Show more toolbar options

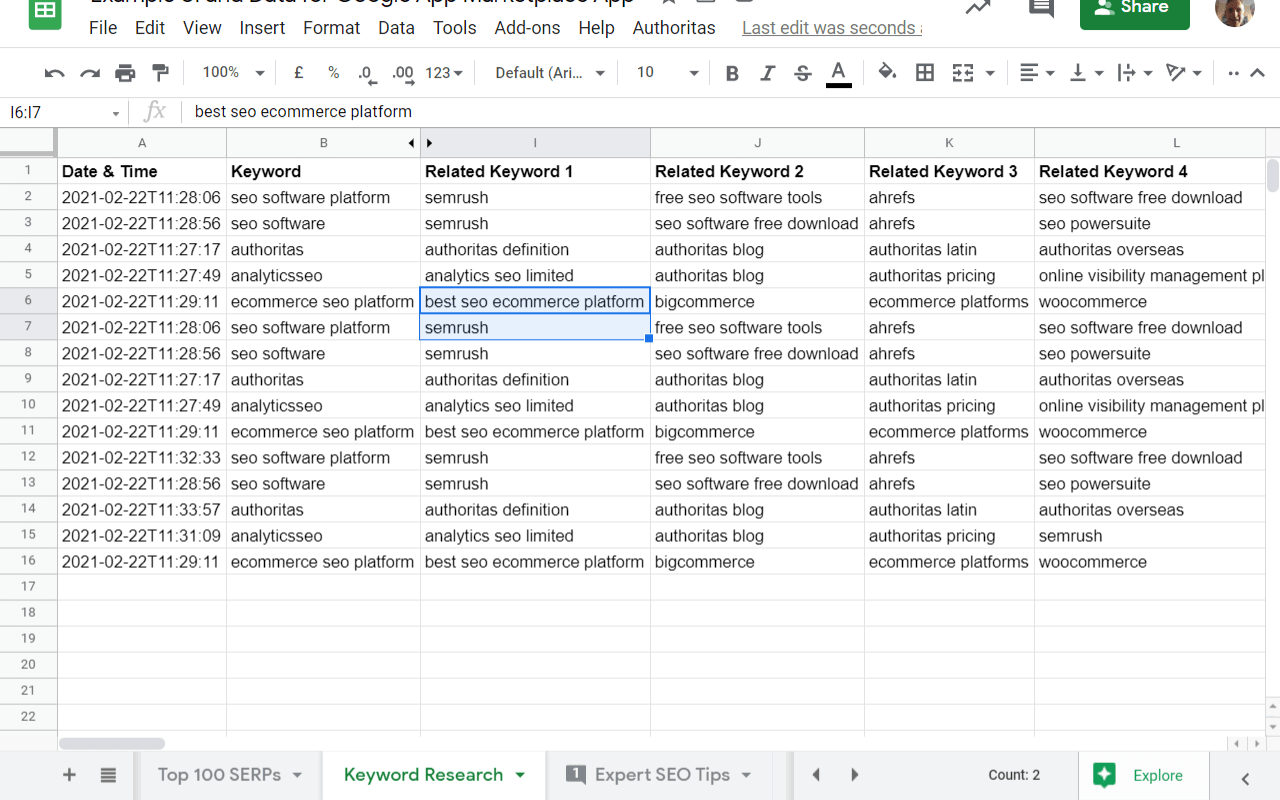(1234, 73)
